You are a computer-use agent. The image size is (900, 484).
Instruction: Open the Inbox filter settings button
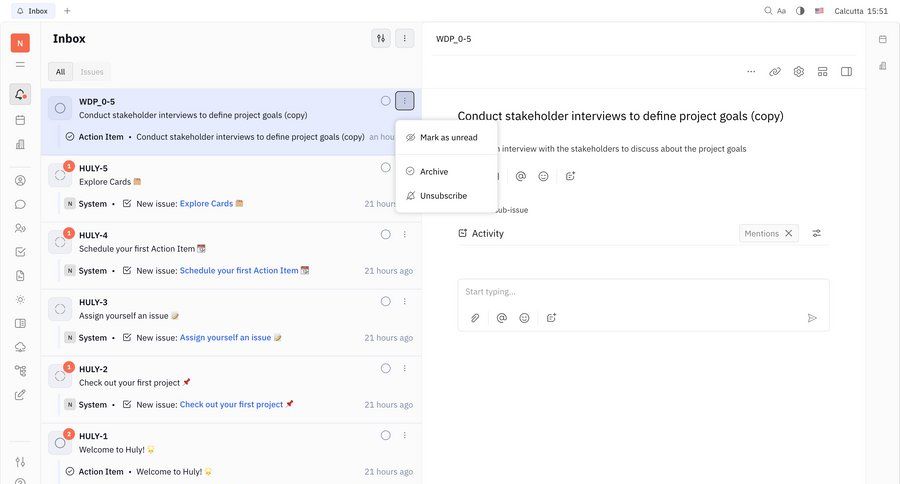coord(381,38)
